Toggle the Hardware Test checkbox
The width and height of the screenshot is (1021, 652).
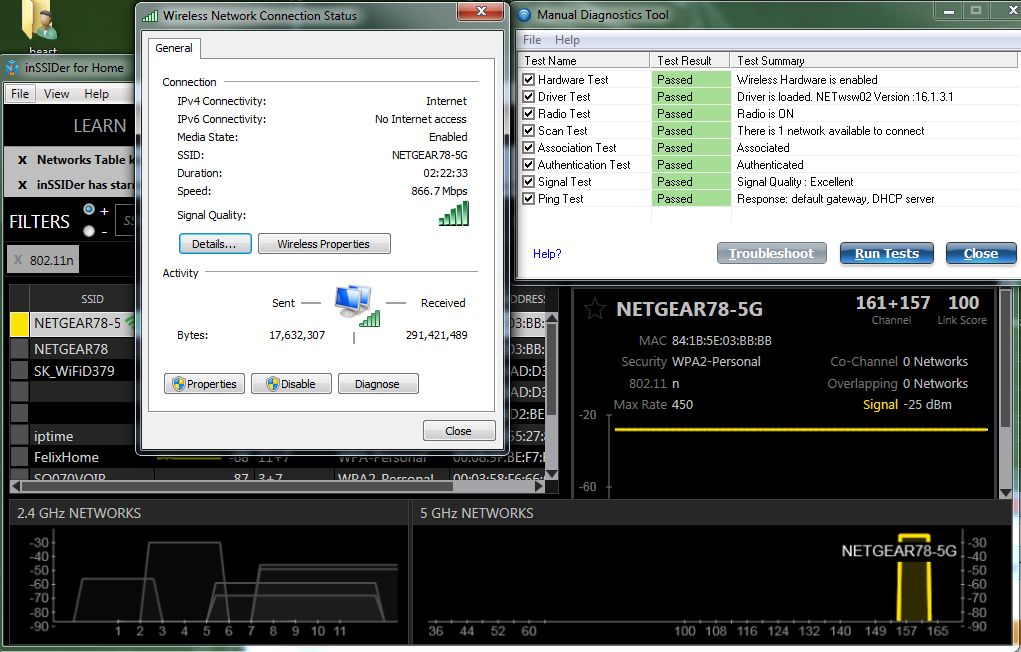point(529,79)
